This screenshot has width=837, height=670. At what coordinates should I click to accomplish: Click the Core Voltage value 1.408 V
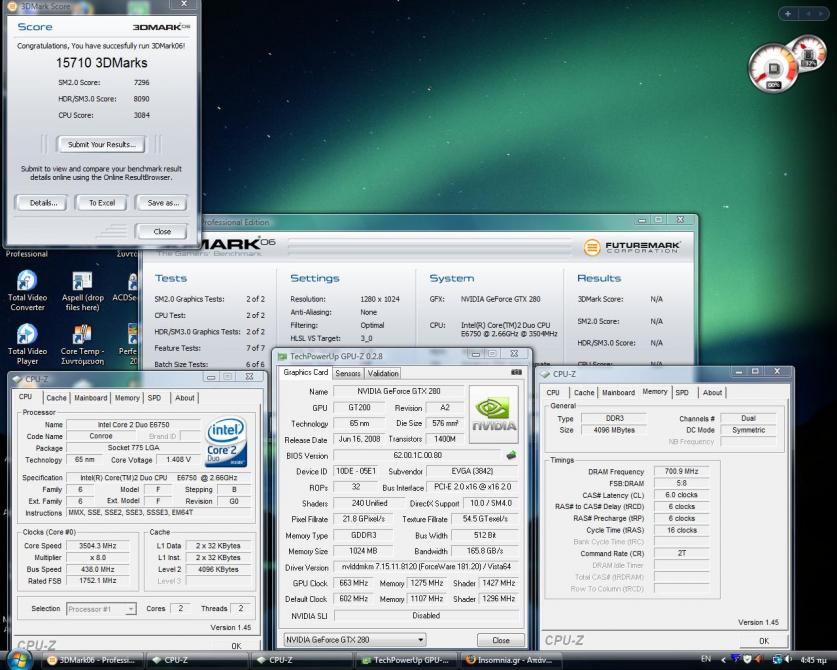178,459
